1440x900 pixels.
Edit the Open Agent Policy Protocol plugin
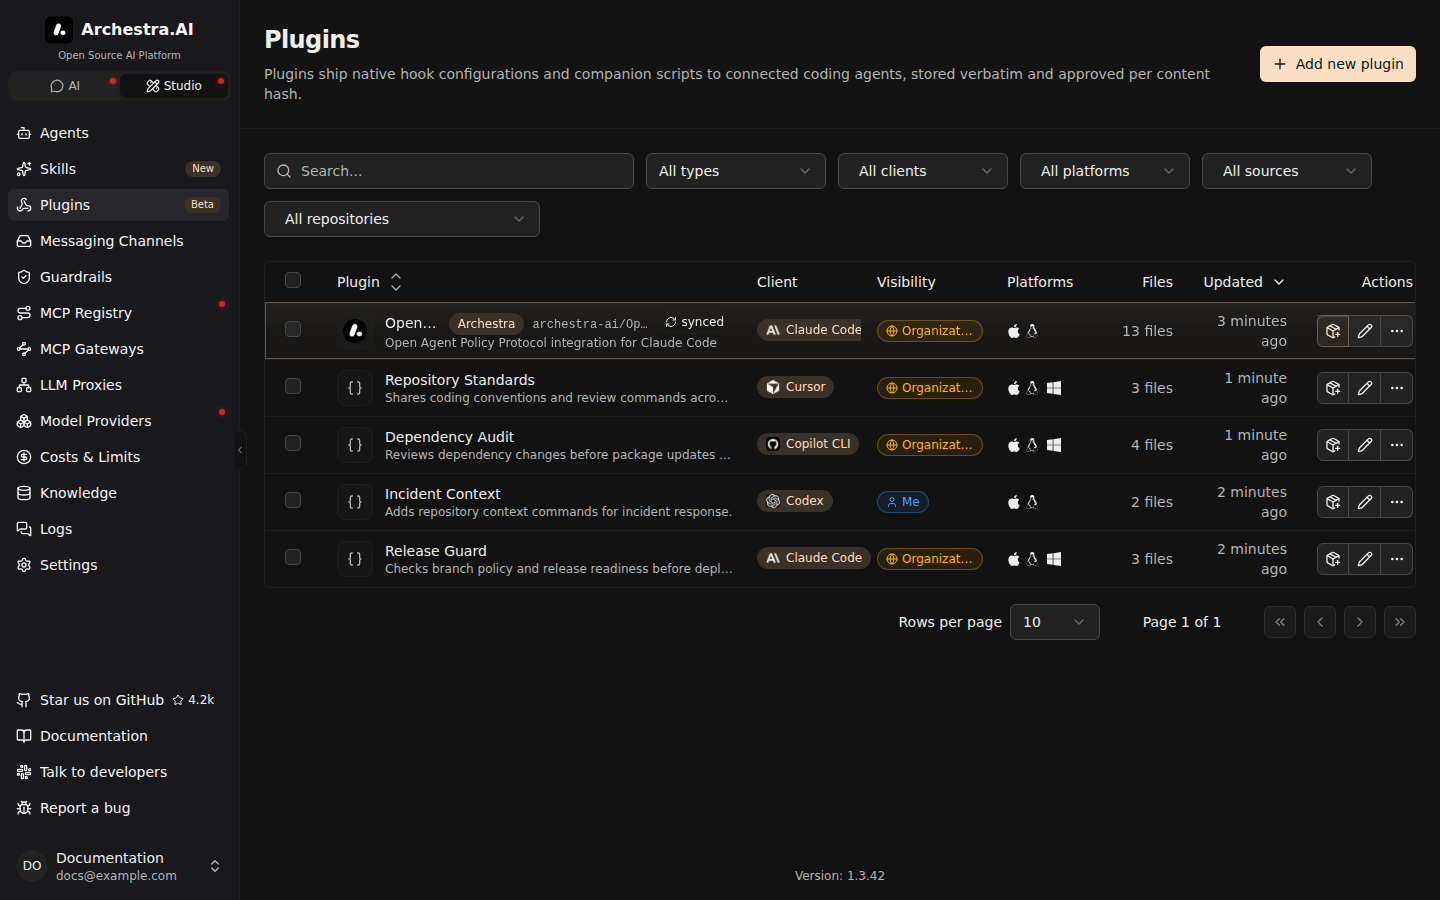pos(1365,331)
